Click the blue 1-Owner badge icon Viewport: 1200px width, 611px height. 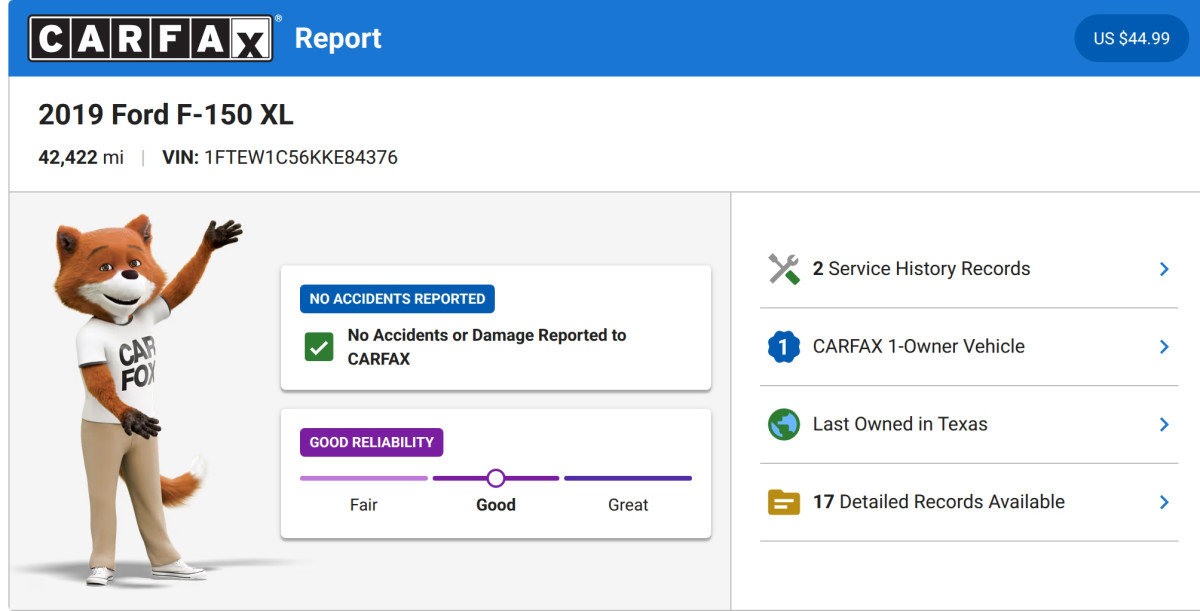pos(784,347)
